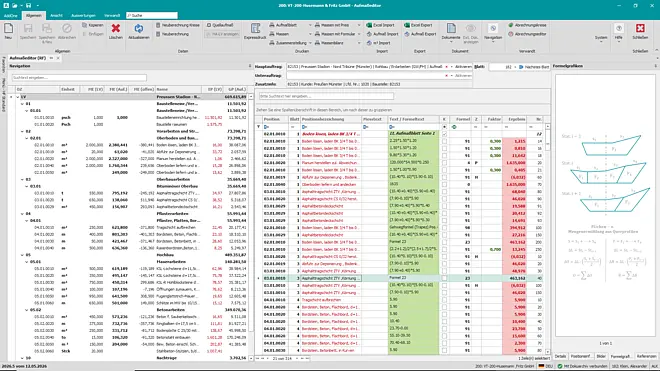Switch to the Auswertungen ribbon tab
The image size is (660, 371).
(83, 16)
